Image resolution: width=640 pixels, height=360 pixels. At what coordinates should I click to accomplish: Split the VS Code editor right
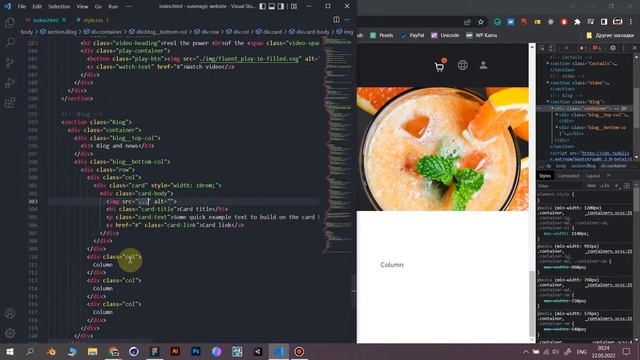tap(336, 20)
